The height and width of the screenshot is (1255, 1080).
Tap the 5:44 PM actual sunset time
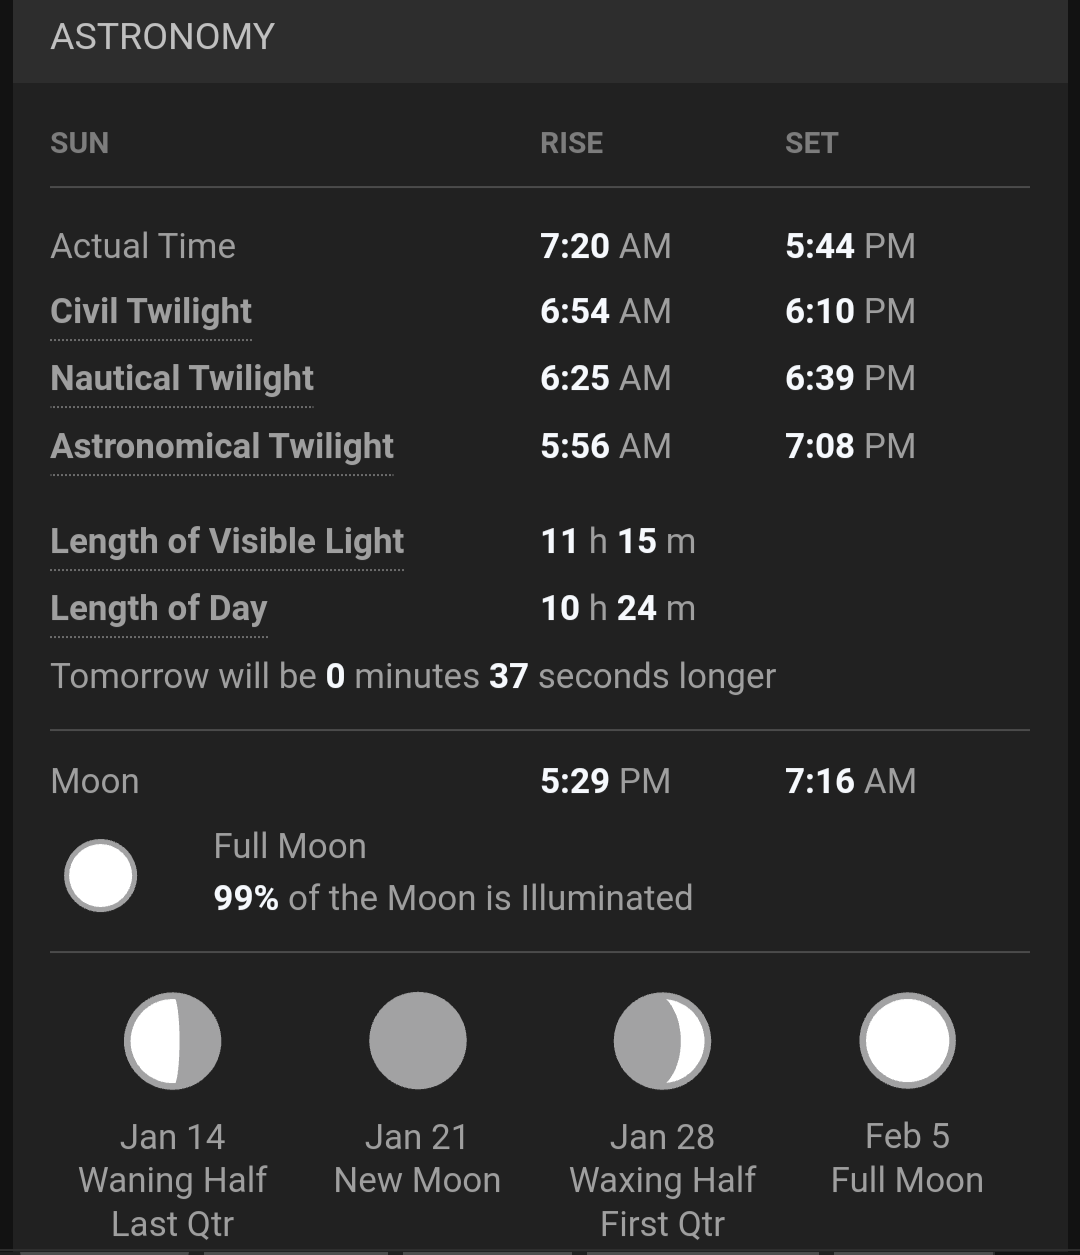(850, 246)
